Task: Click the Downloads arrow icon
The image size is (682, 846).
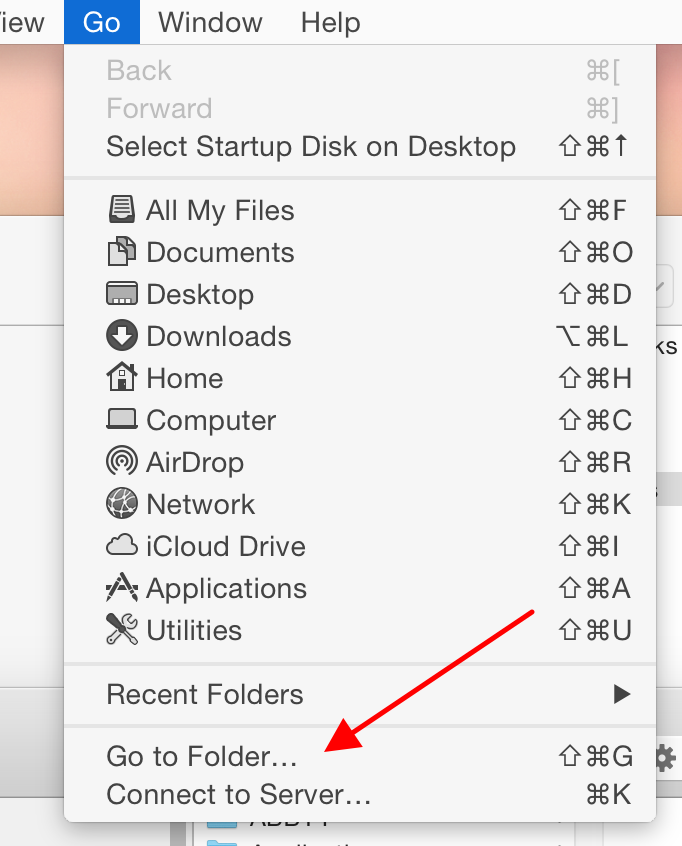Action: [121, 336]
